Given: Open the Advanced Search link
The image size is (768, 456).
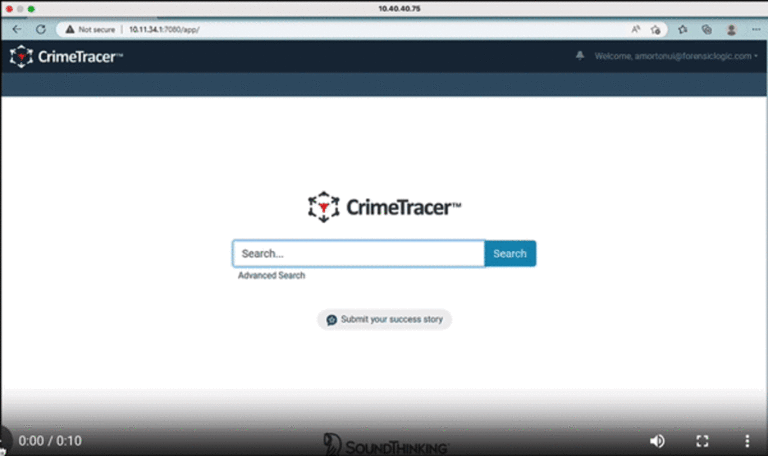Looking at the screenshot, I should pos(271,275).
